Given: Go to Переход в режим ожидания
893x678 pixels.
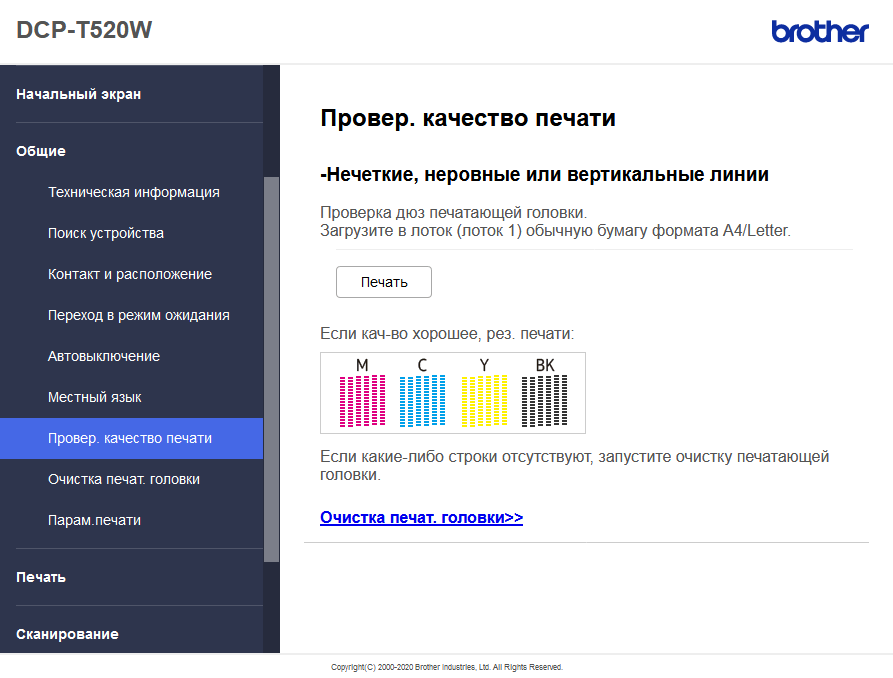Looking at the screenshot, I should (x=139, y=315).
